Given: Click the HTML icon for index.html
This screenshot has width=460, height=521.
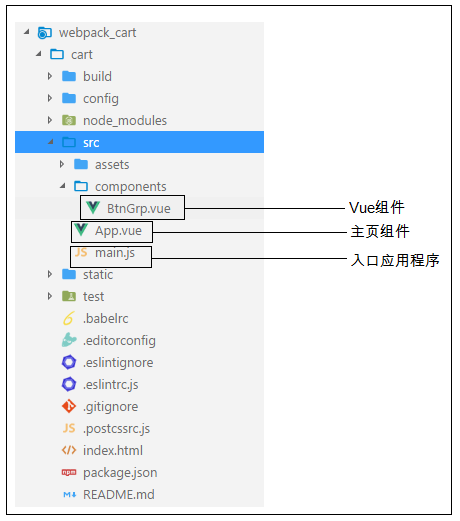Looking at the screenshot, I should tap(69, 450).
